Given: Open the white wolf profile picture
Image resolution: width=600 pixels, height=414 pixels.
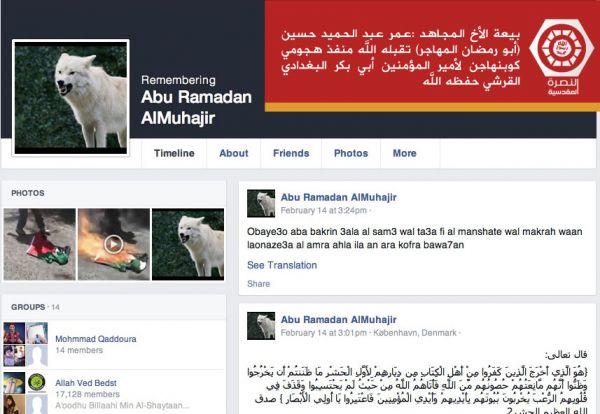Looking at the screenshot, I should 71,98.
